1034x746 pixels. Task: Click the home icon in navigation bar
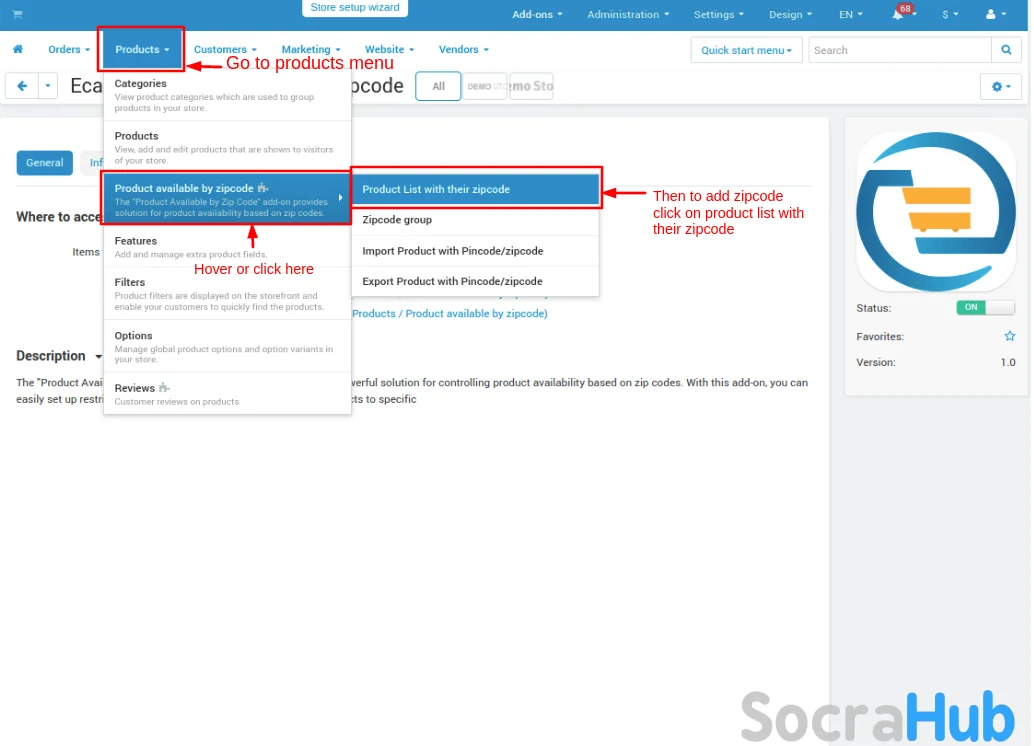tap(18, 49)
